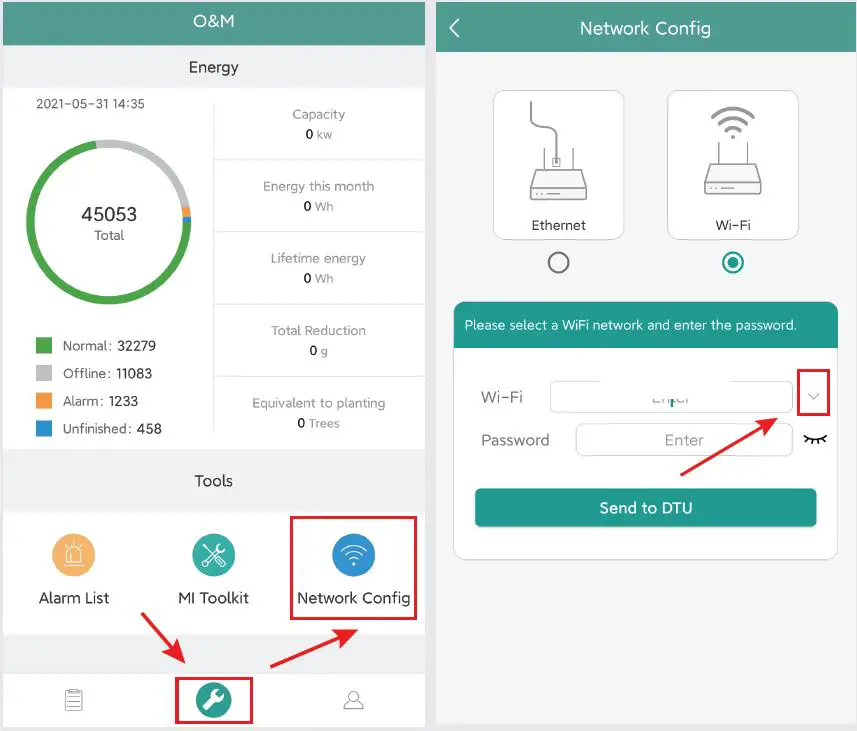Image resolution: width=857 pixels, height=731 pixels.
Task: Click the Tools section header
Action: [214, 481]
